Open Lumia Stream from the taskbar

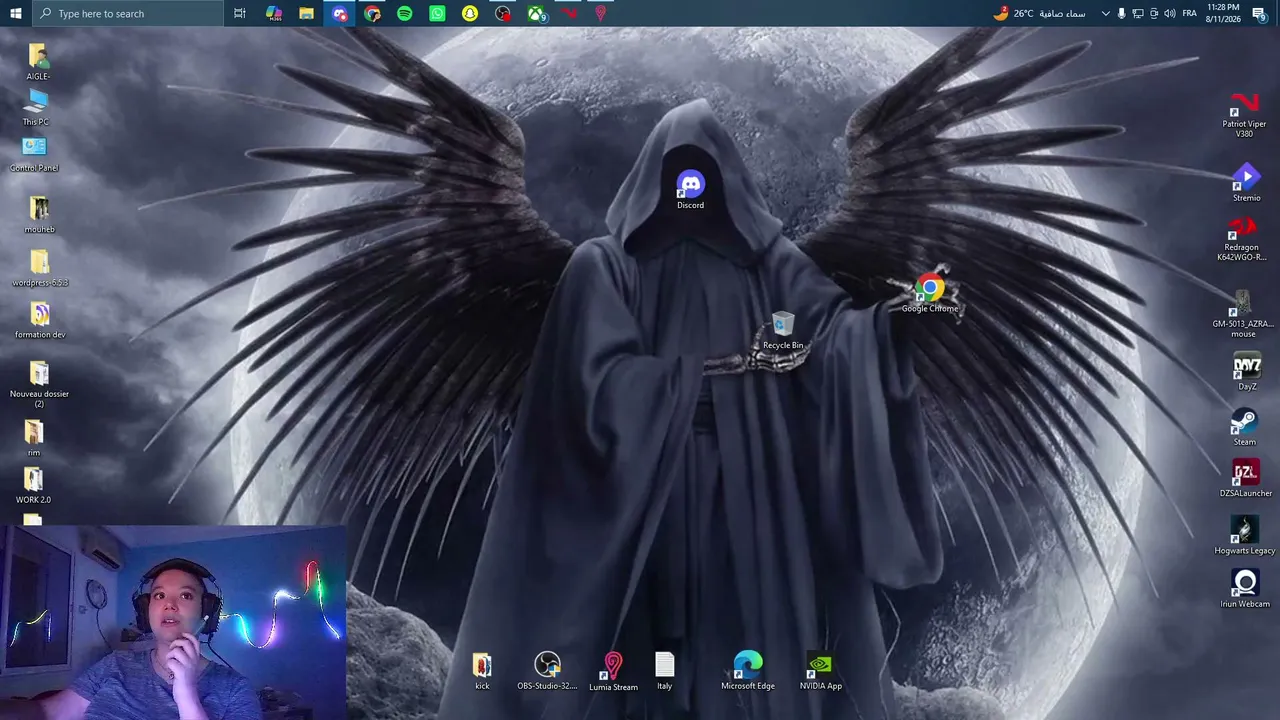(x=601, y=13)
